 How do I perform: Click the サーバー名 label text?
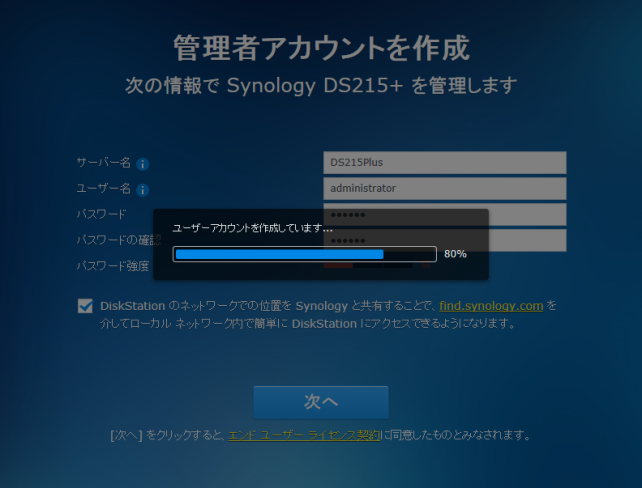(104, 163)
